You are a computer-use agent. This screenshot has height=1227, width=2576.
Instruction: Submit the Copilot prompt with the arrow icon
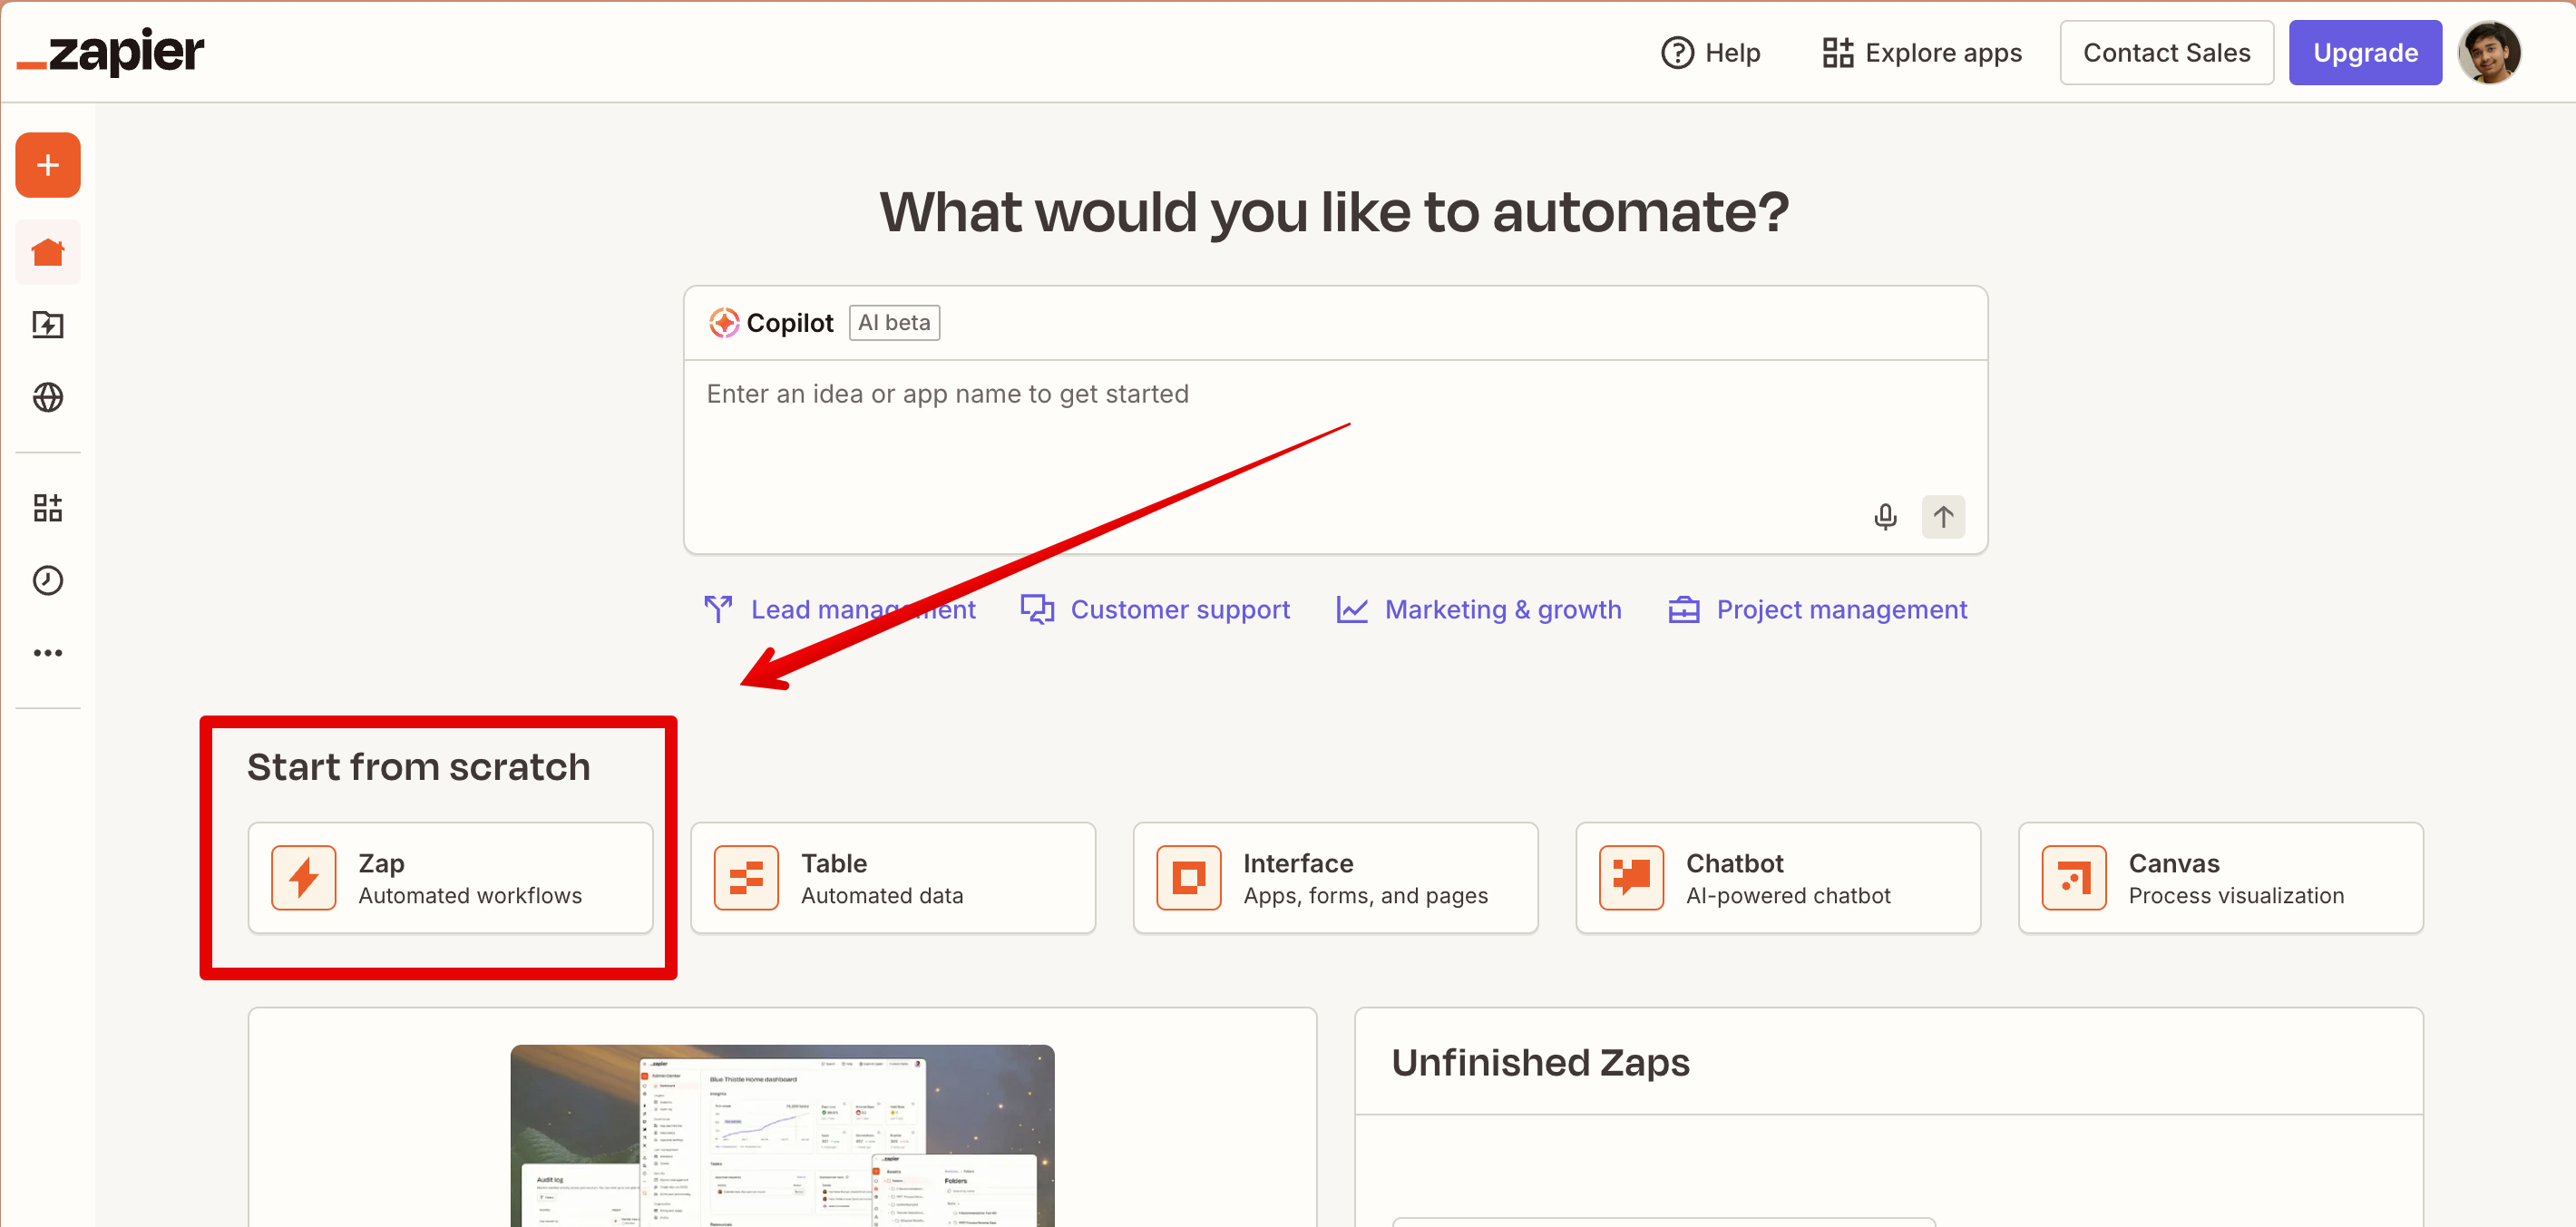[x=1943, y=517]
